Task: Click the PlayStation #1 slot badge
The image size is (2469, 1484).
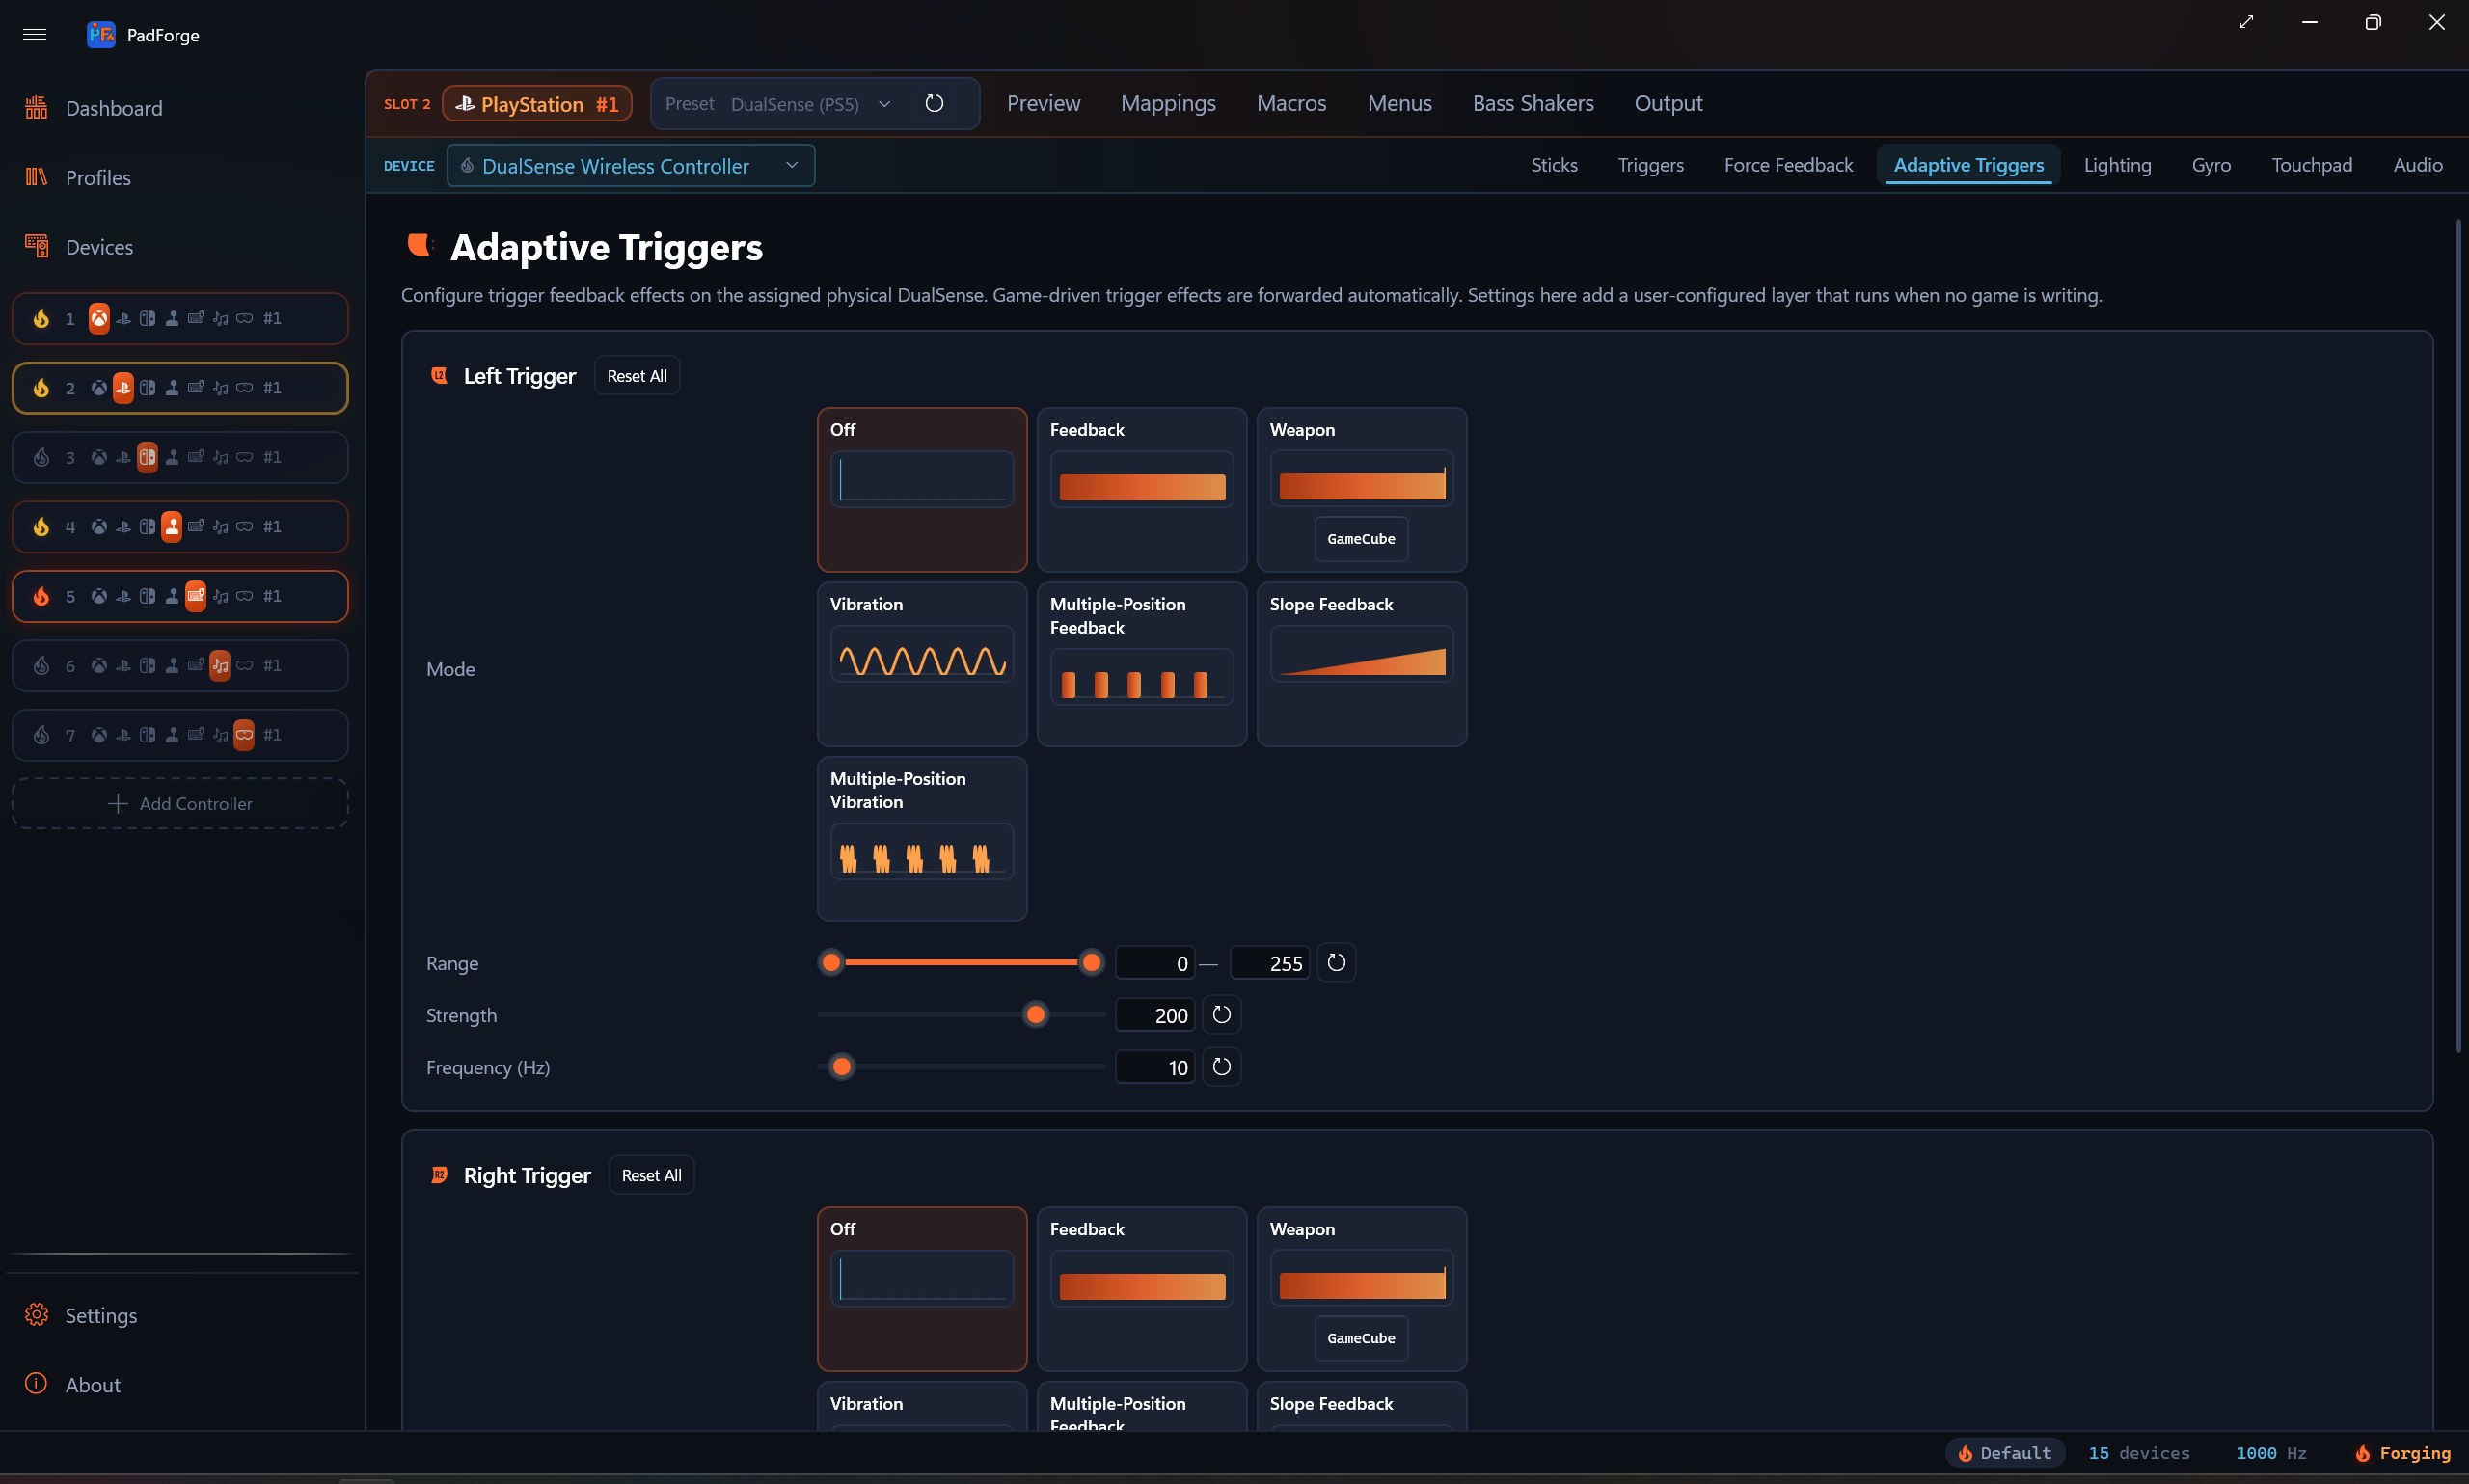Action: pos(537,103)
